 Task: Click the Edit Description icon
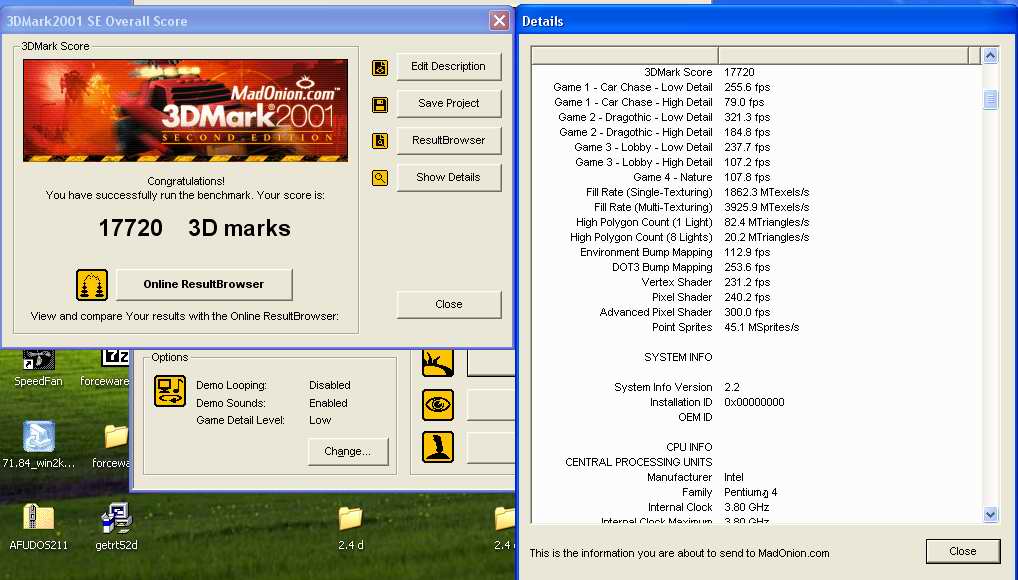coord(380,67)
